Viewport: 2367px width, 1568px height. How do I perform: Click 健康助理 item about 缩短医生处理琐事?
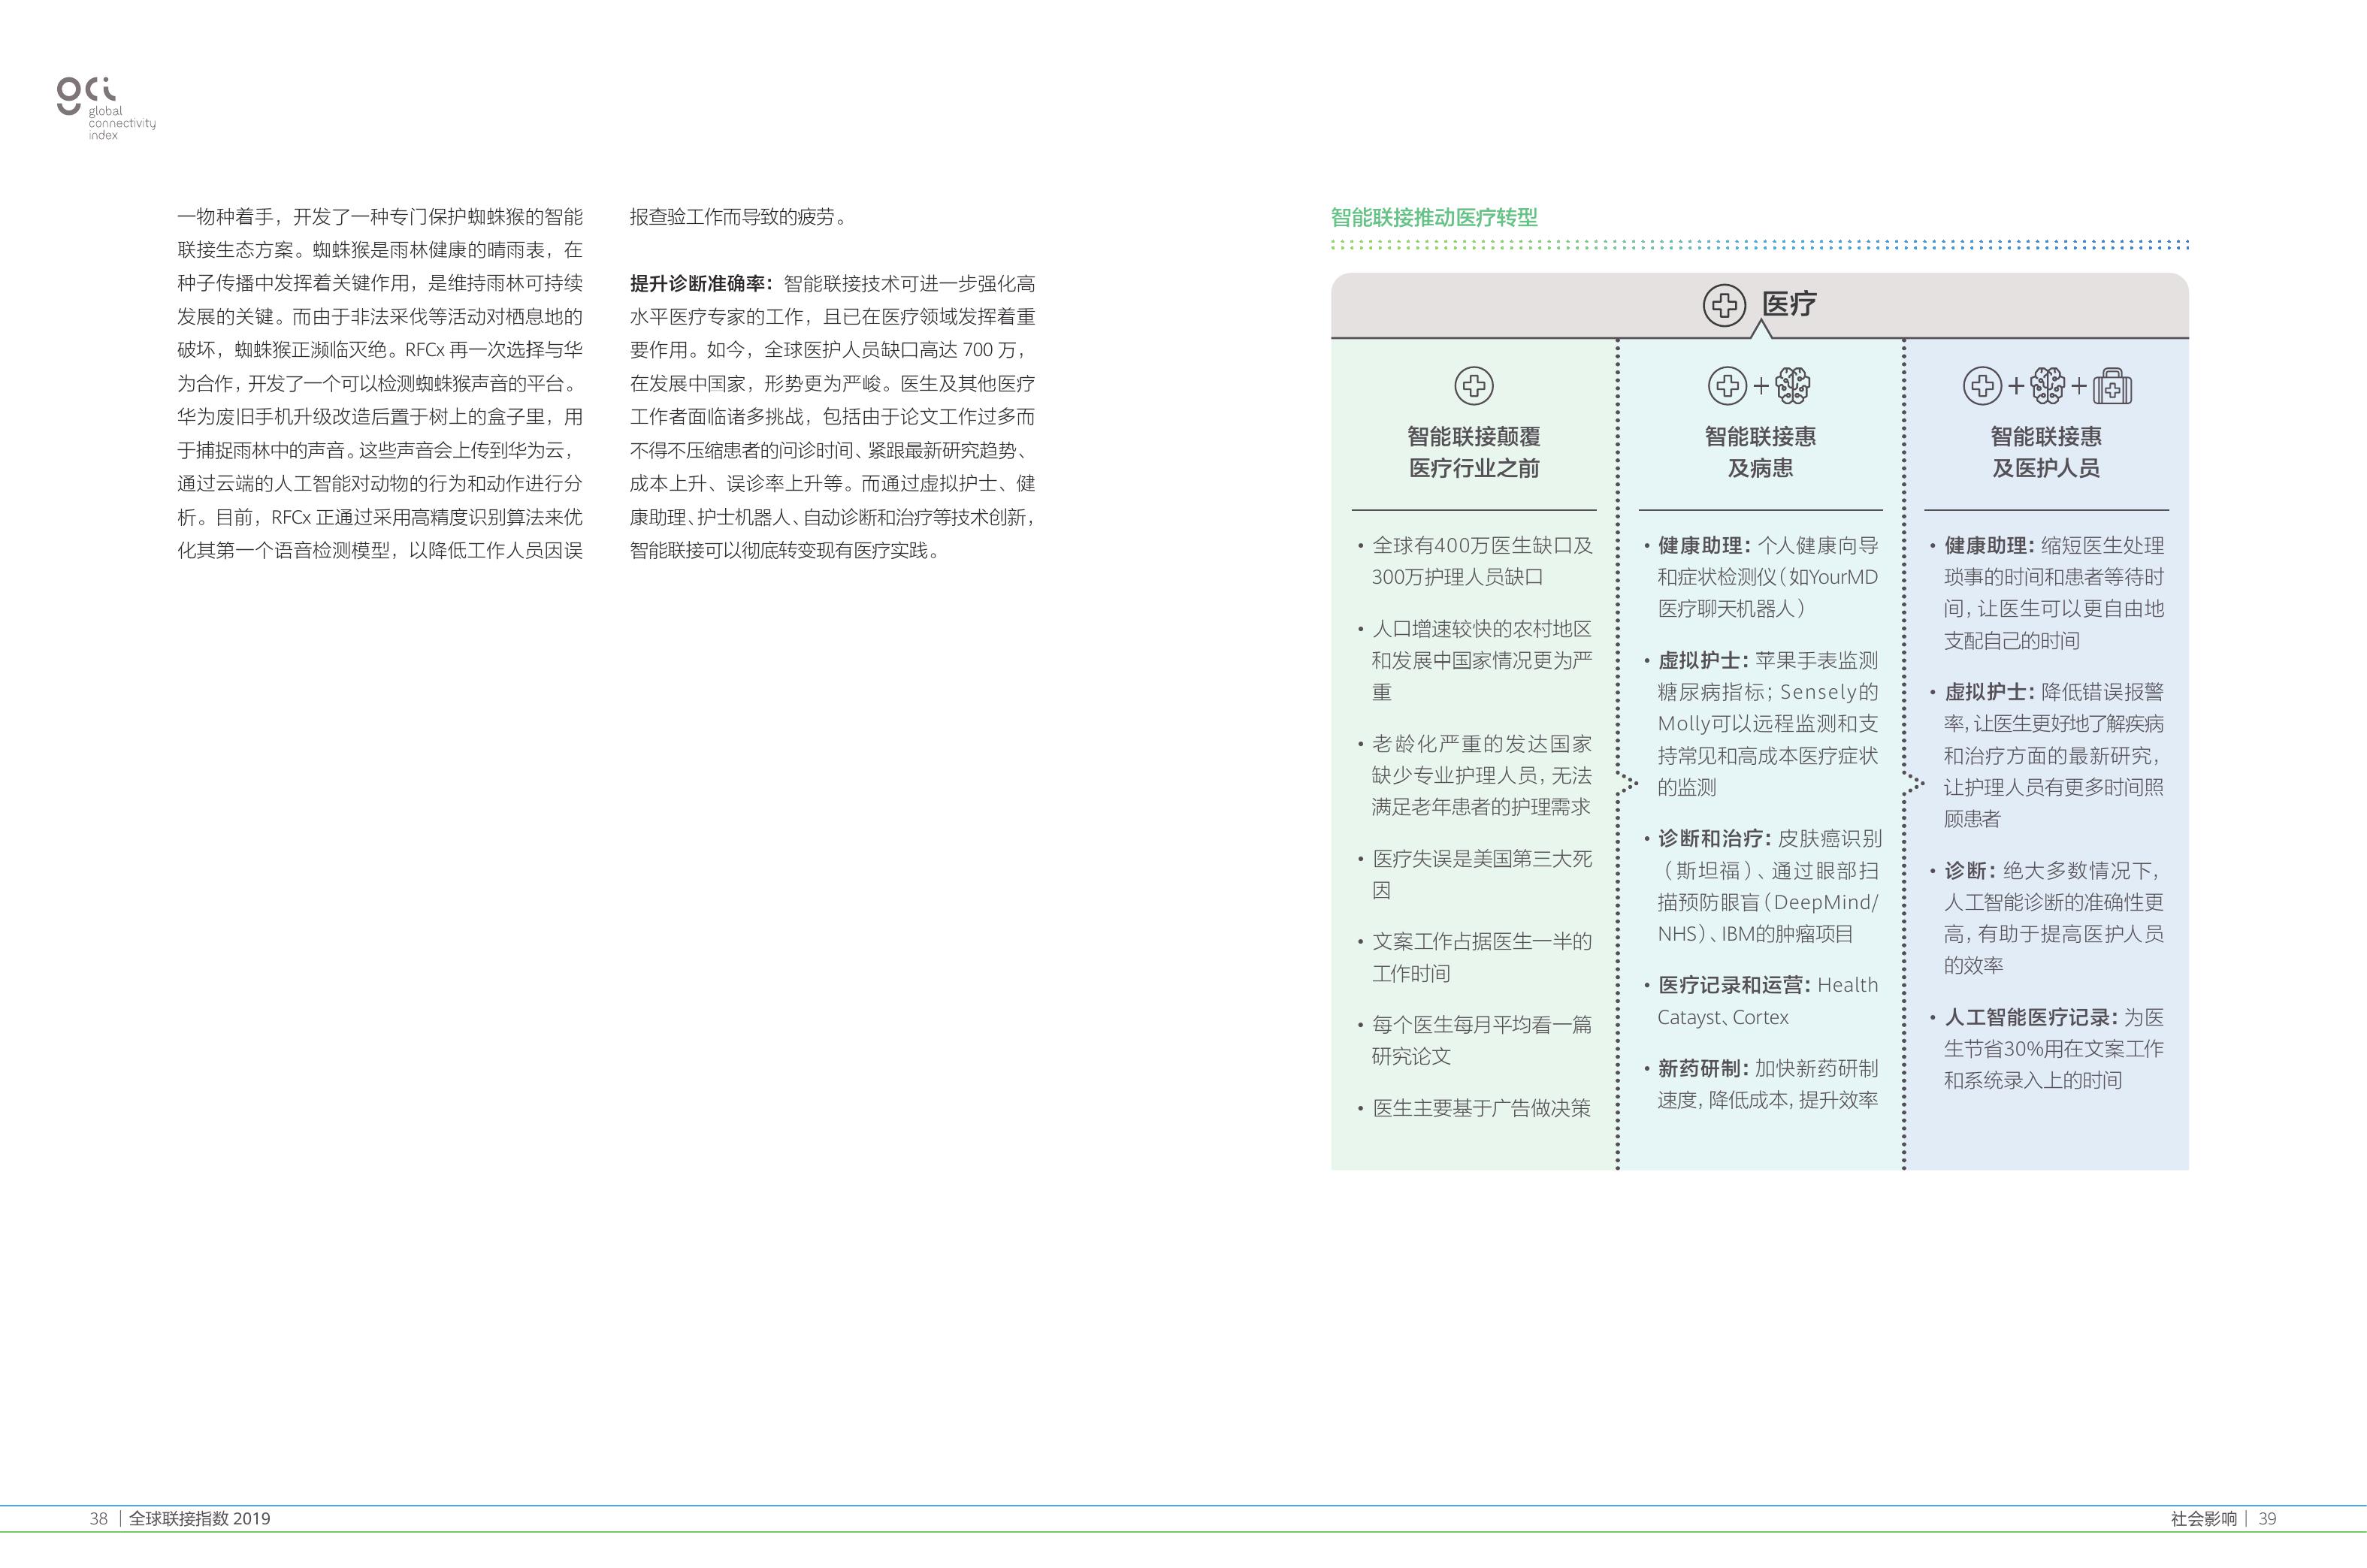coord(2048,593)
